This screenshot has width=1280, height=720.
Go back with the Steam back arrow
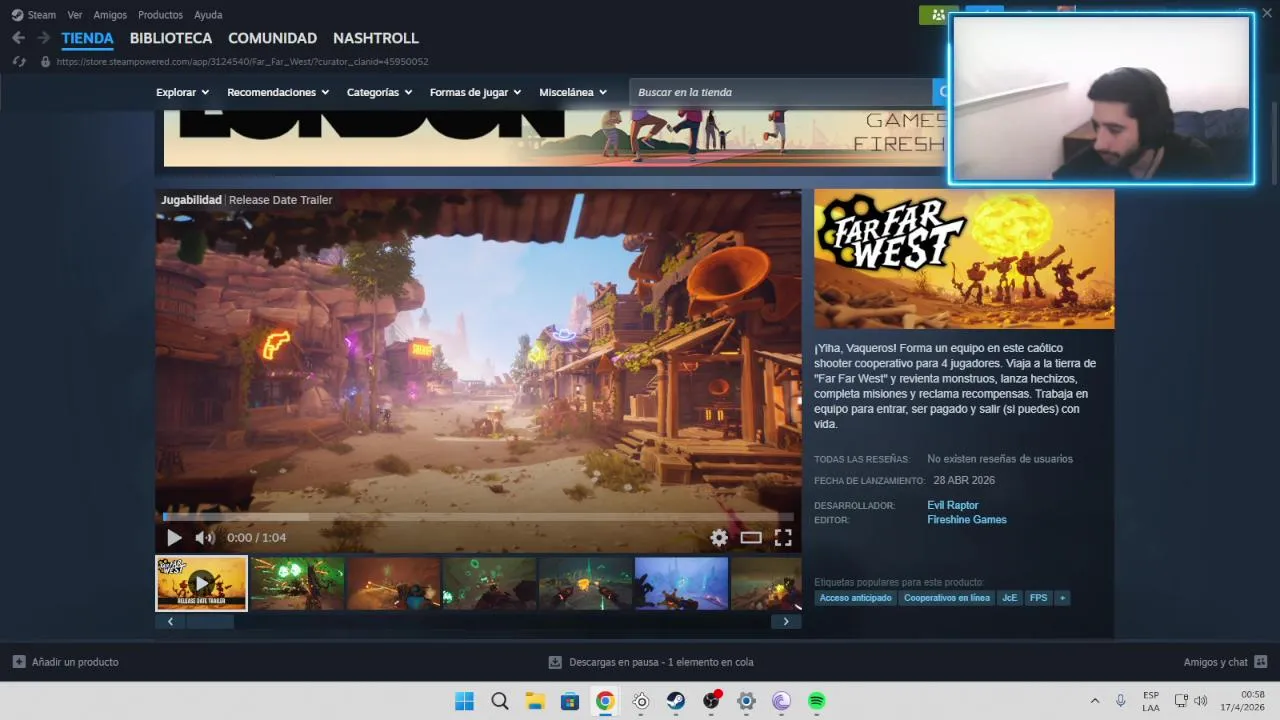18,38
